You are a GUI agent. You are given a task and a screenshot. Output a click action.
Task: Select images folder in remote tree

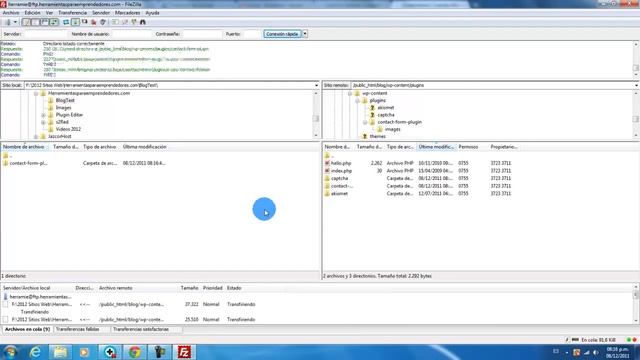(392, 129)
